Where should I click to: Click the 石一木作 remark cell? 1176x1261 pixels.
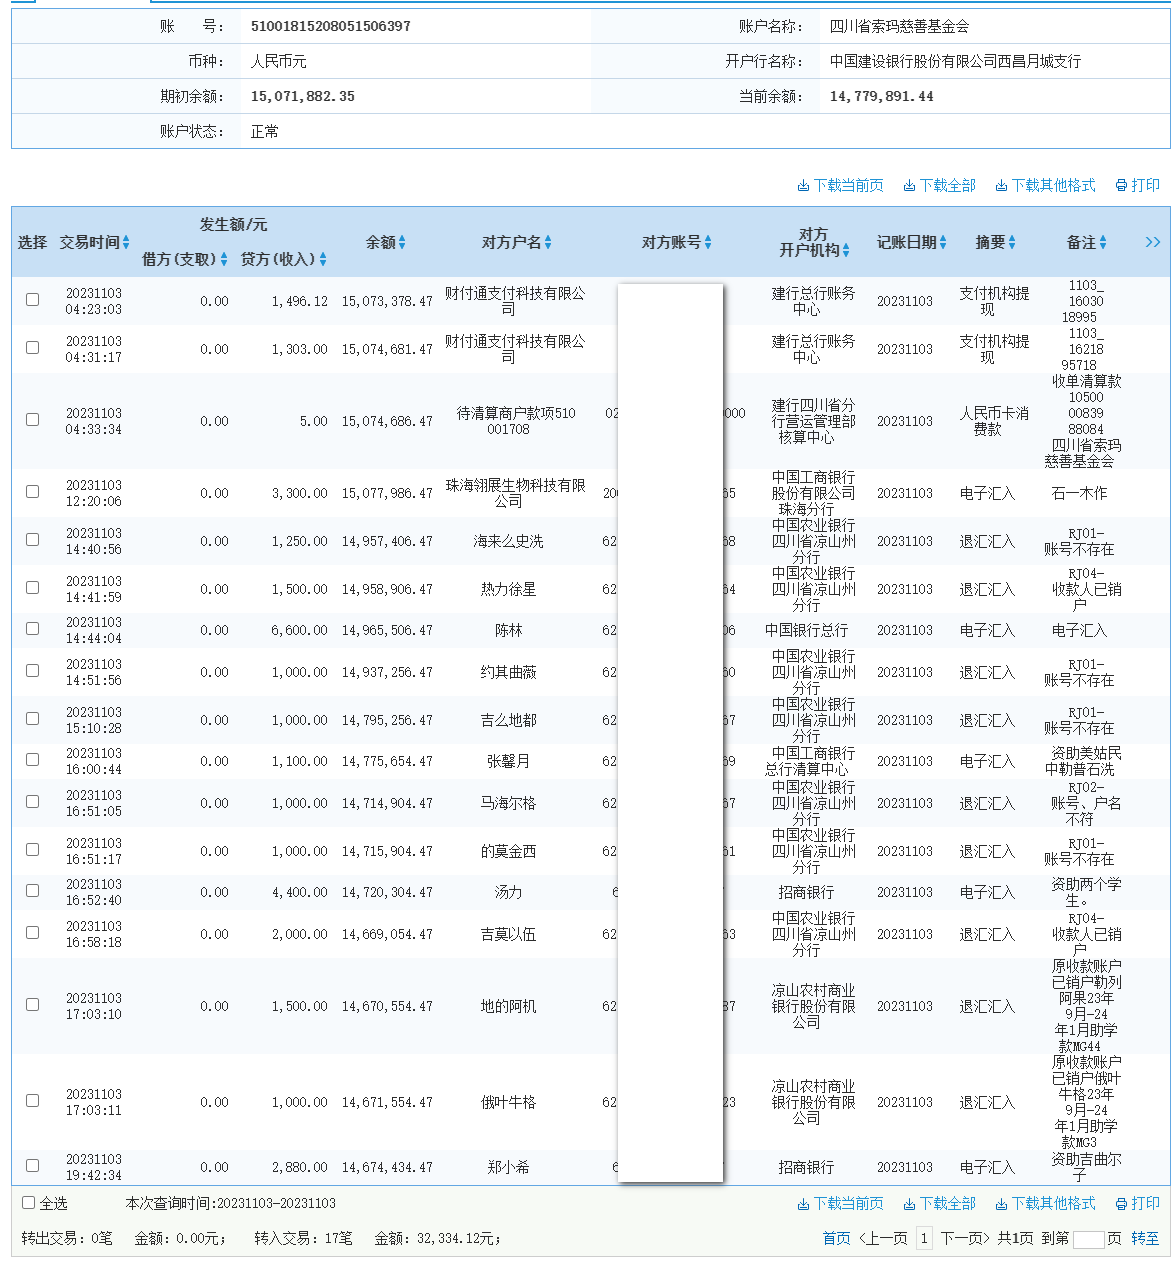click(1079, 493)
